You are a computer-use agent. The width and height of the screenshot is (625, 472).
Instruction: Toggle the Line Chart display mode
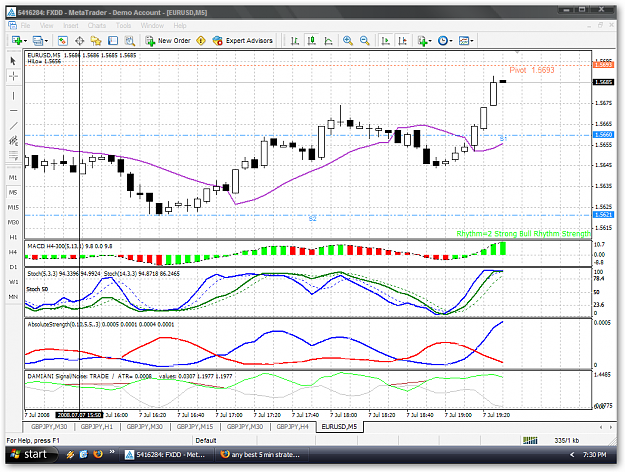click(328, 41)
